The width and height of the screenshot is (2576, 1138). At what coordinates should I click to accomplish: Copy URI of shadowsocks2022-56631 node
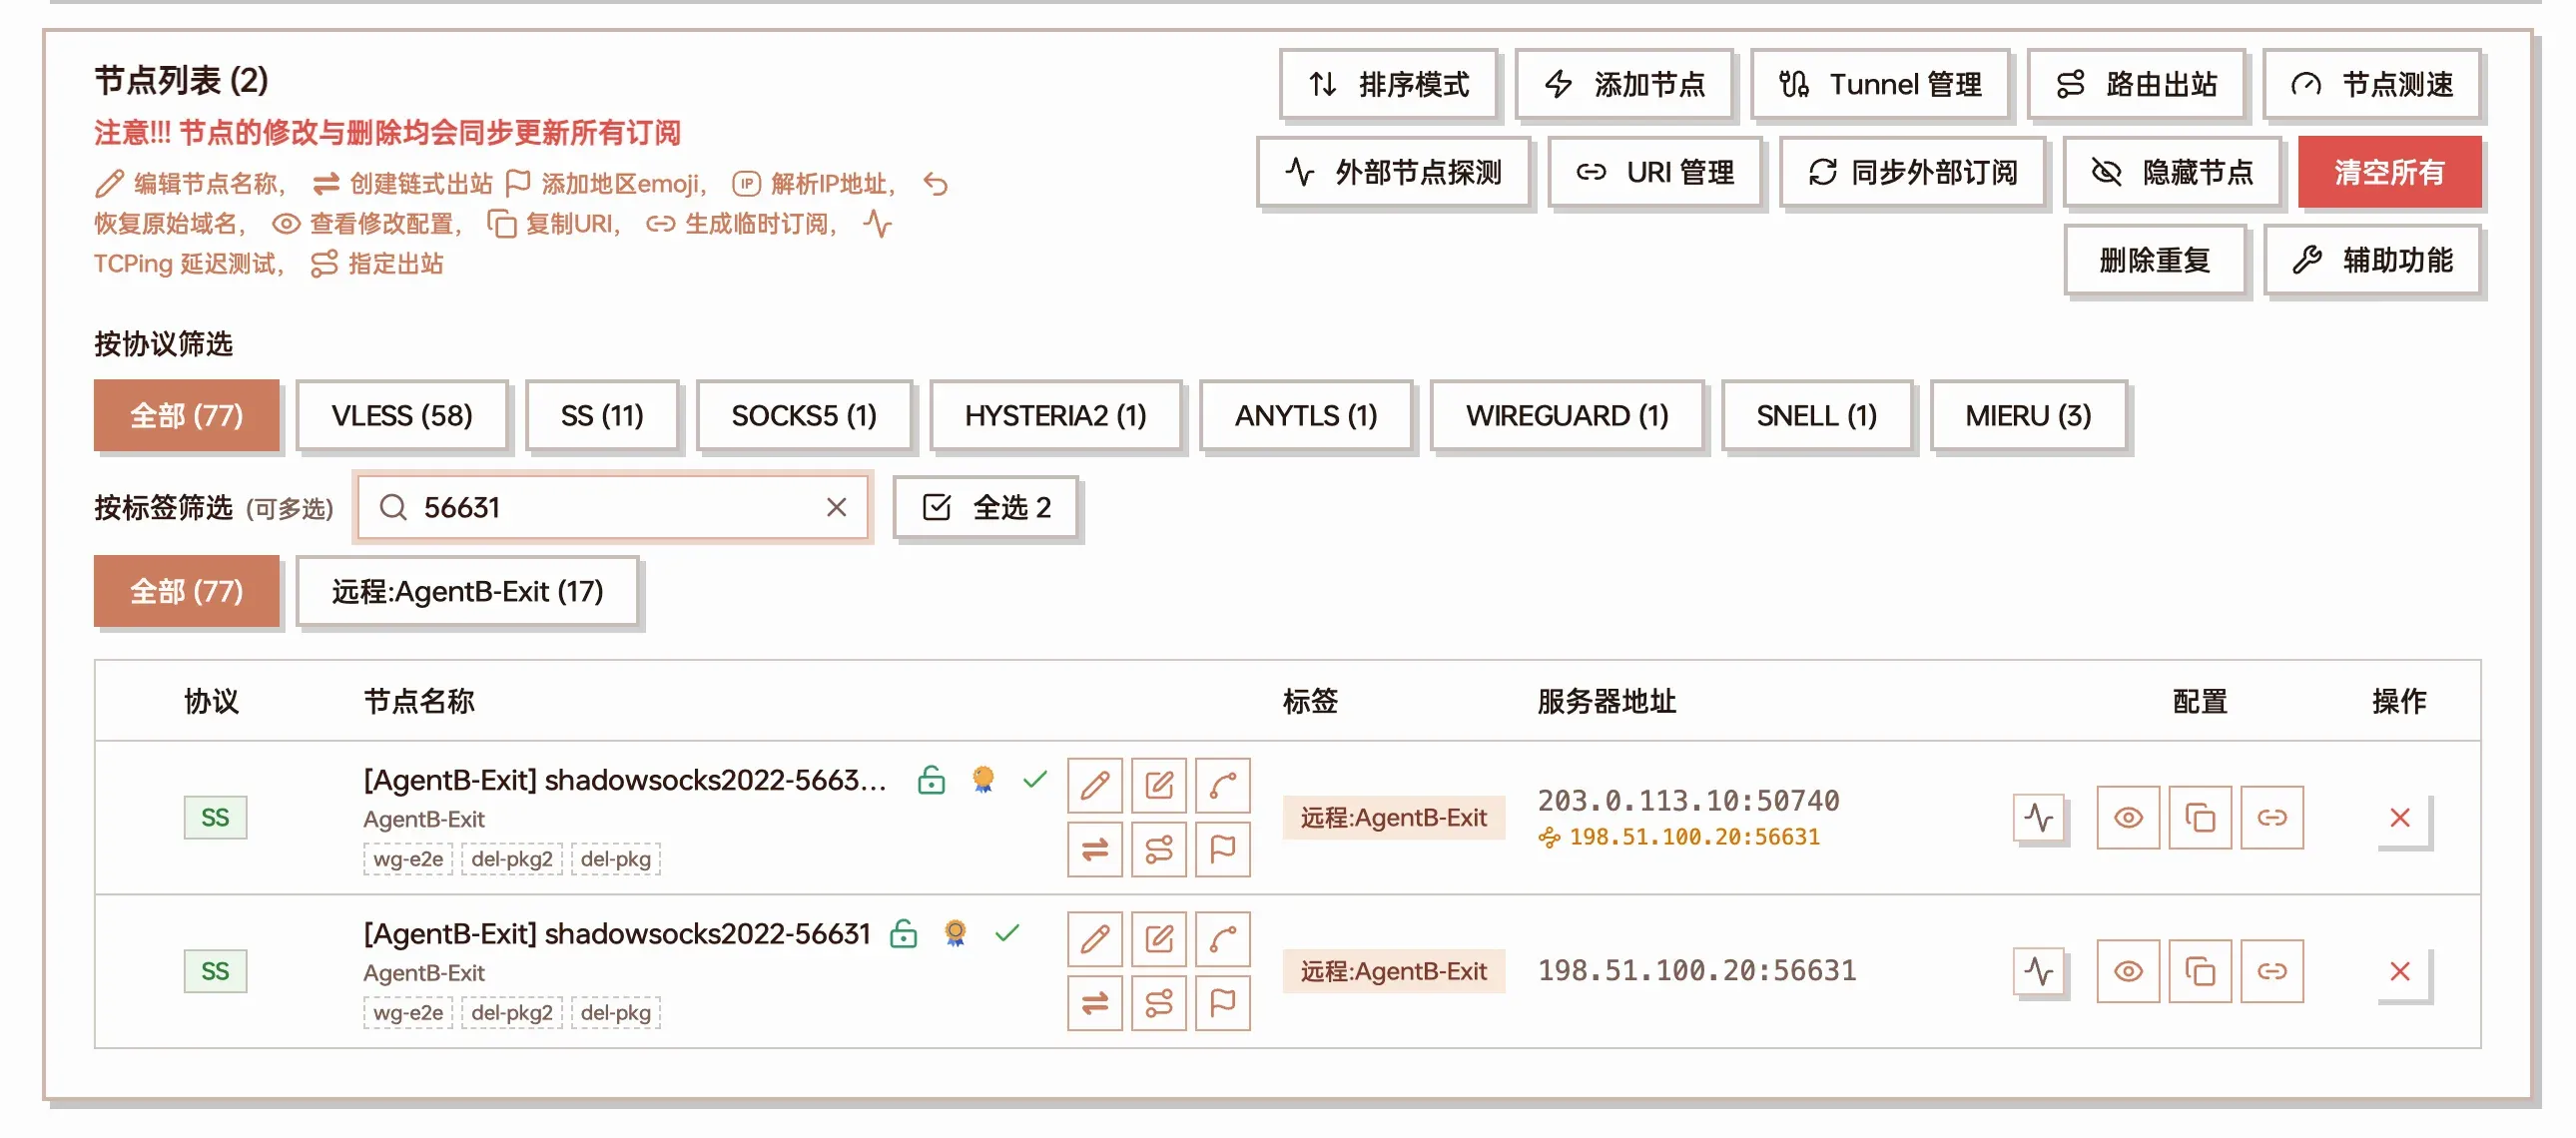2199,971
